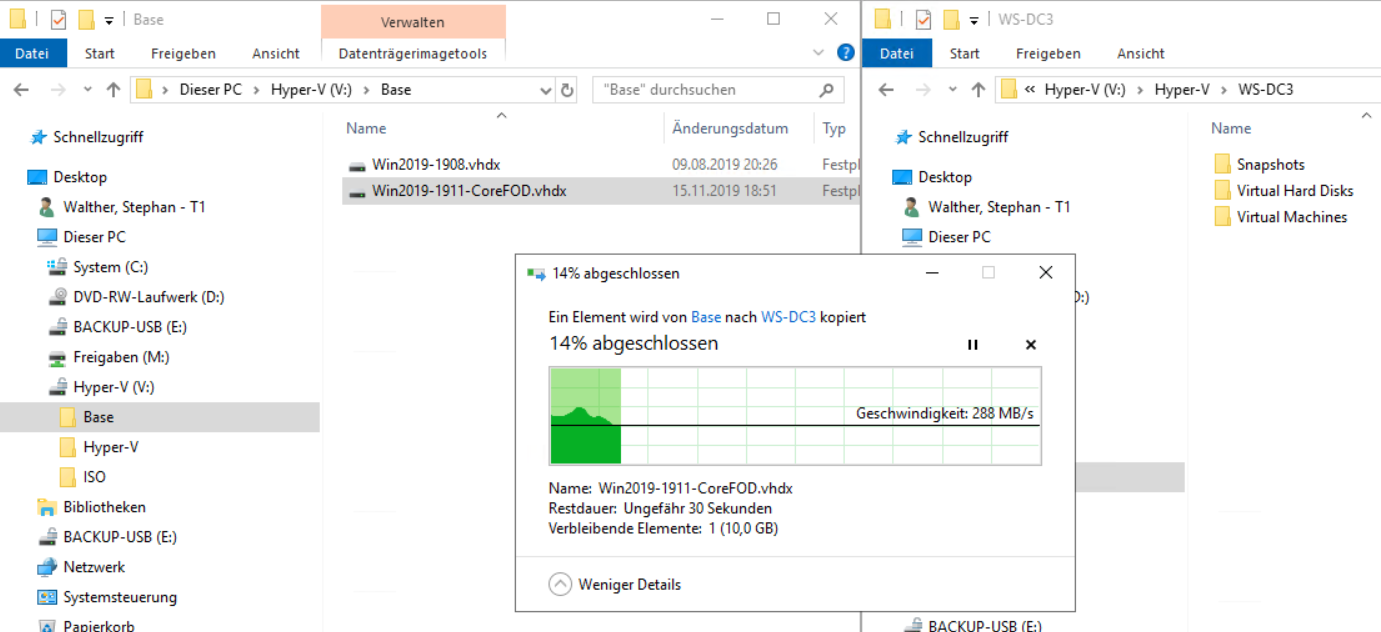1381x632 pixels.
Task: Go up one level in WS-DC3 window
Action: pyautogui.click(x=978, y=90)
